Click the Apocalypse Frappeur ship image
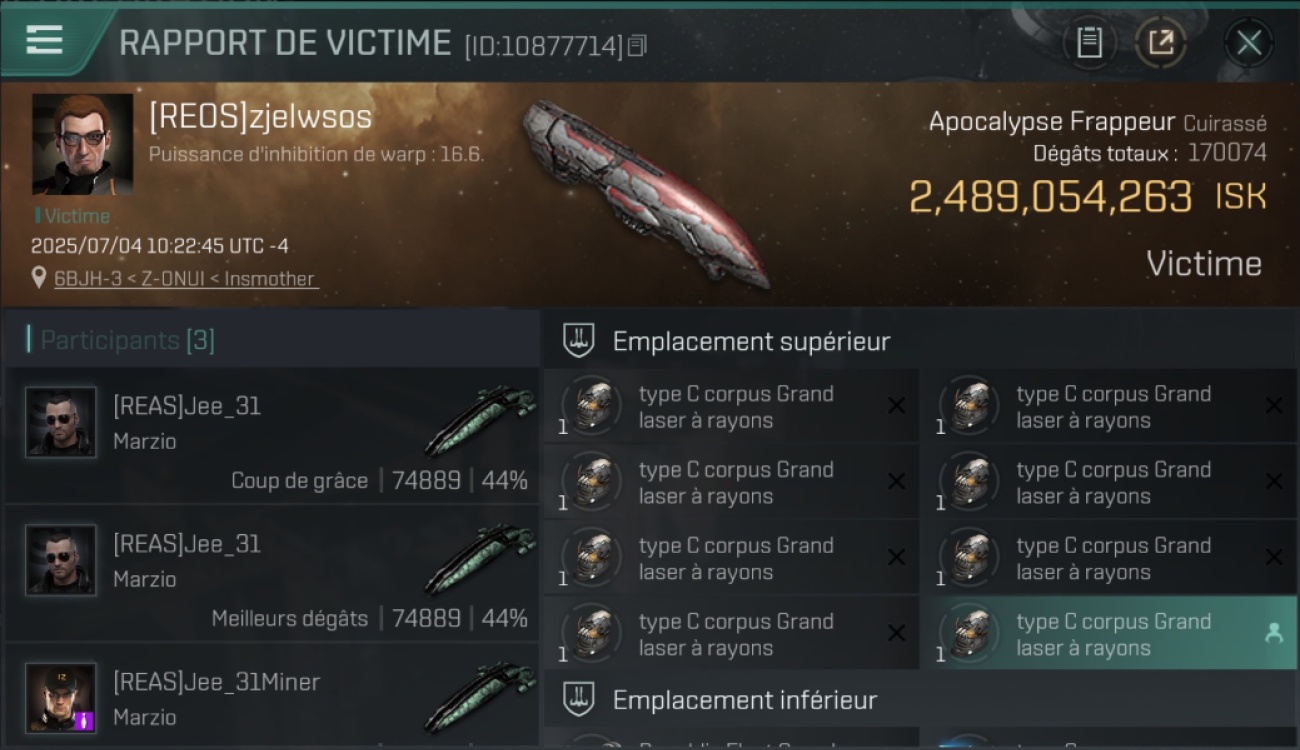Image resolution: width=1300 pixels, height=750 pixels. click(x=646, y=193)
